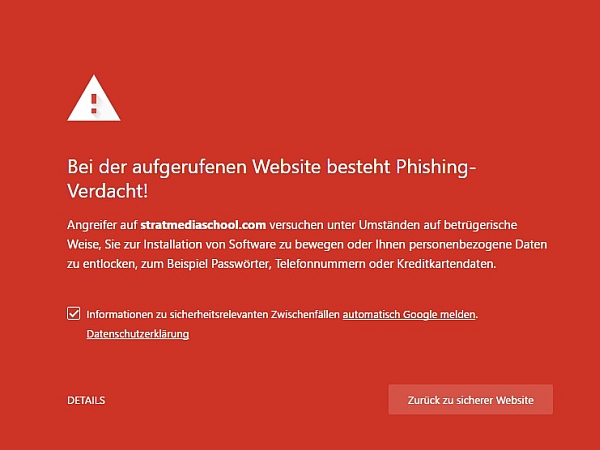This screenshot has width=600, height=450.
Task: Click the word "Kreditkartendaten" in the warning
Action: pos(446,264)
